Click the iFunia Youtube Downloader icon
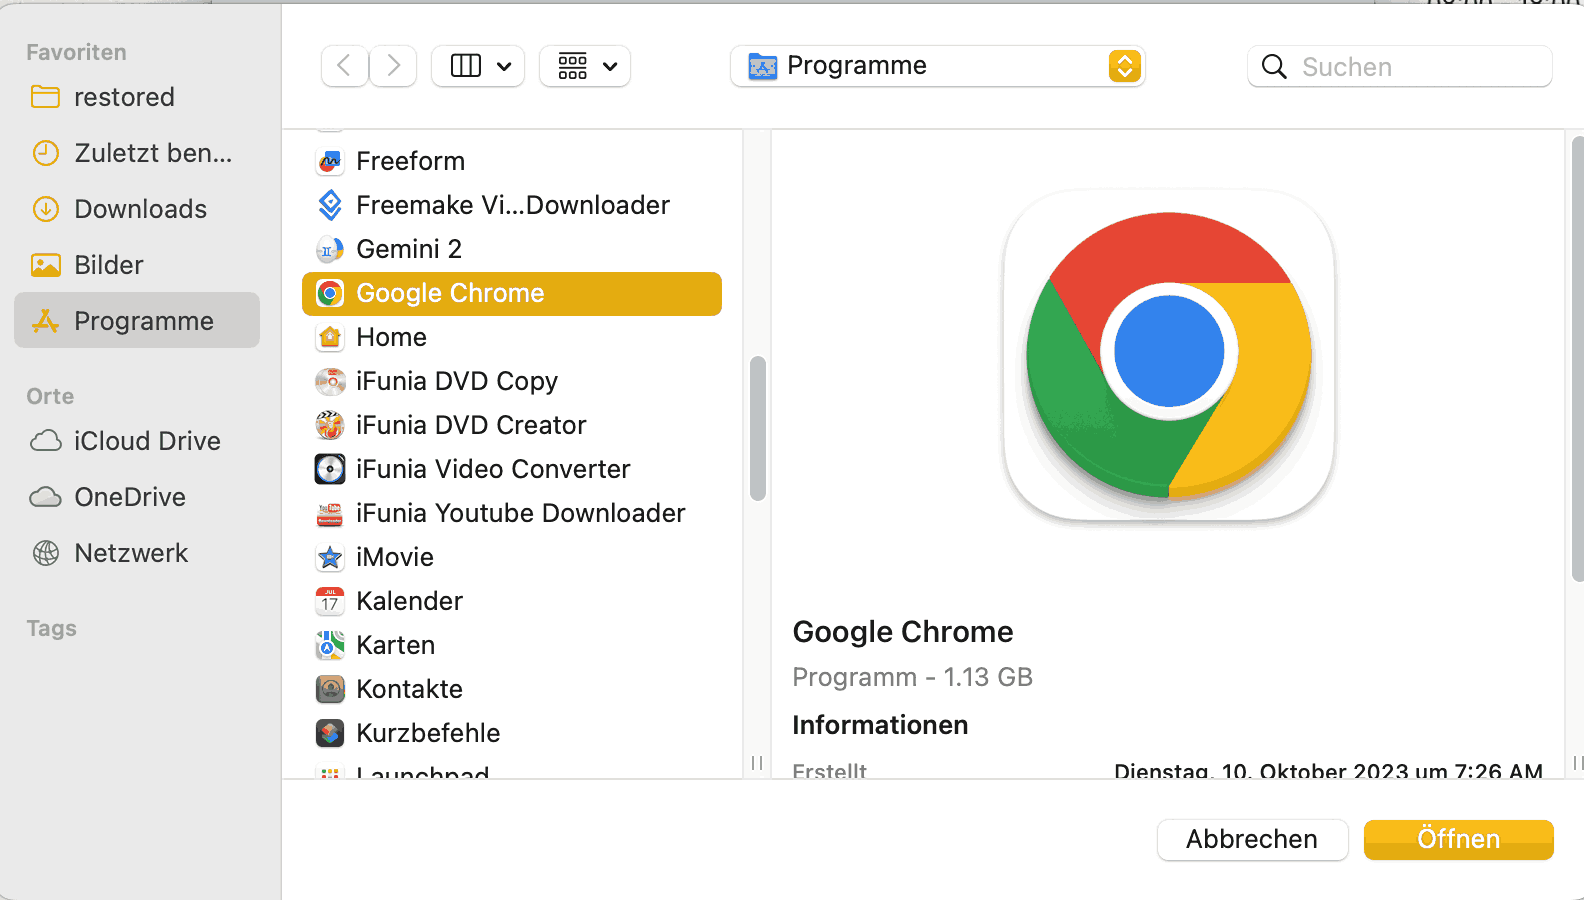The image size is (1584, 900). 330,513
